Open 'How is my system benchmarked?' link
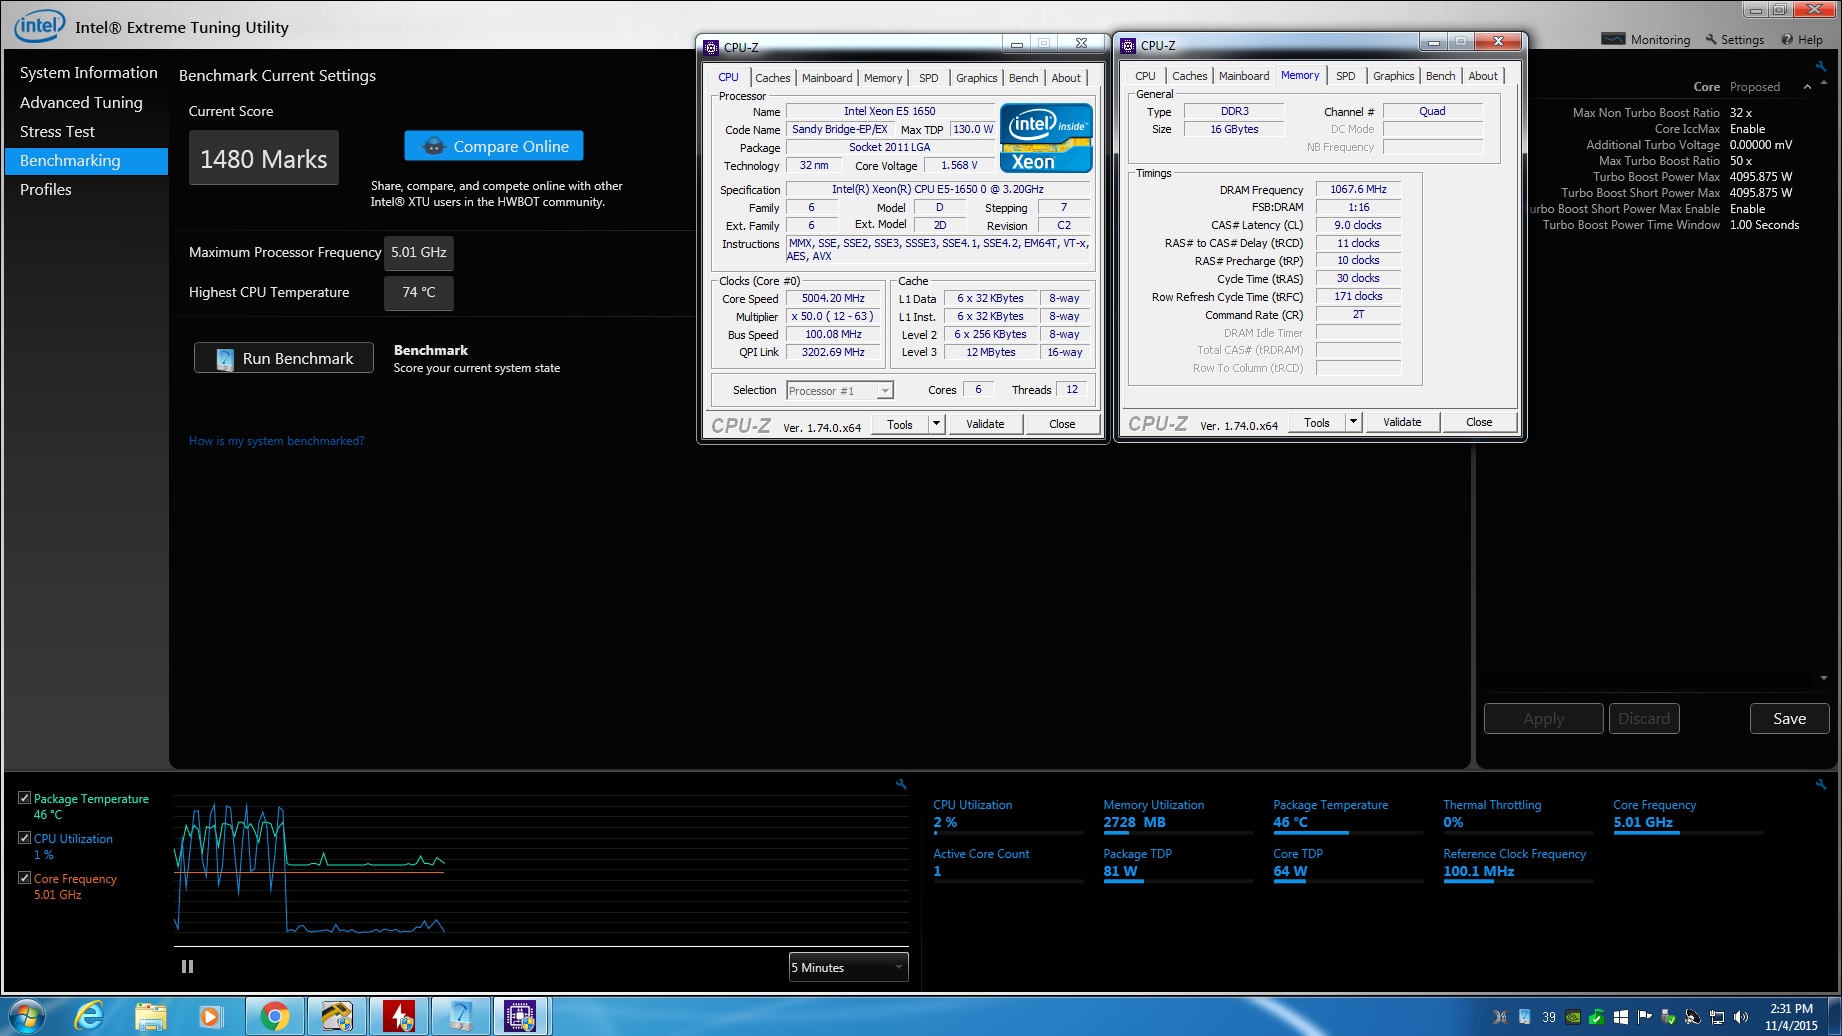The image size is (1842, 1036). coord(277,441)
